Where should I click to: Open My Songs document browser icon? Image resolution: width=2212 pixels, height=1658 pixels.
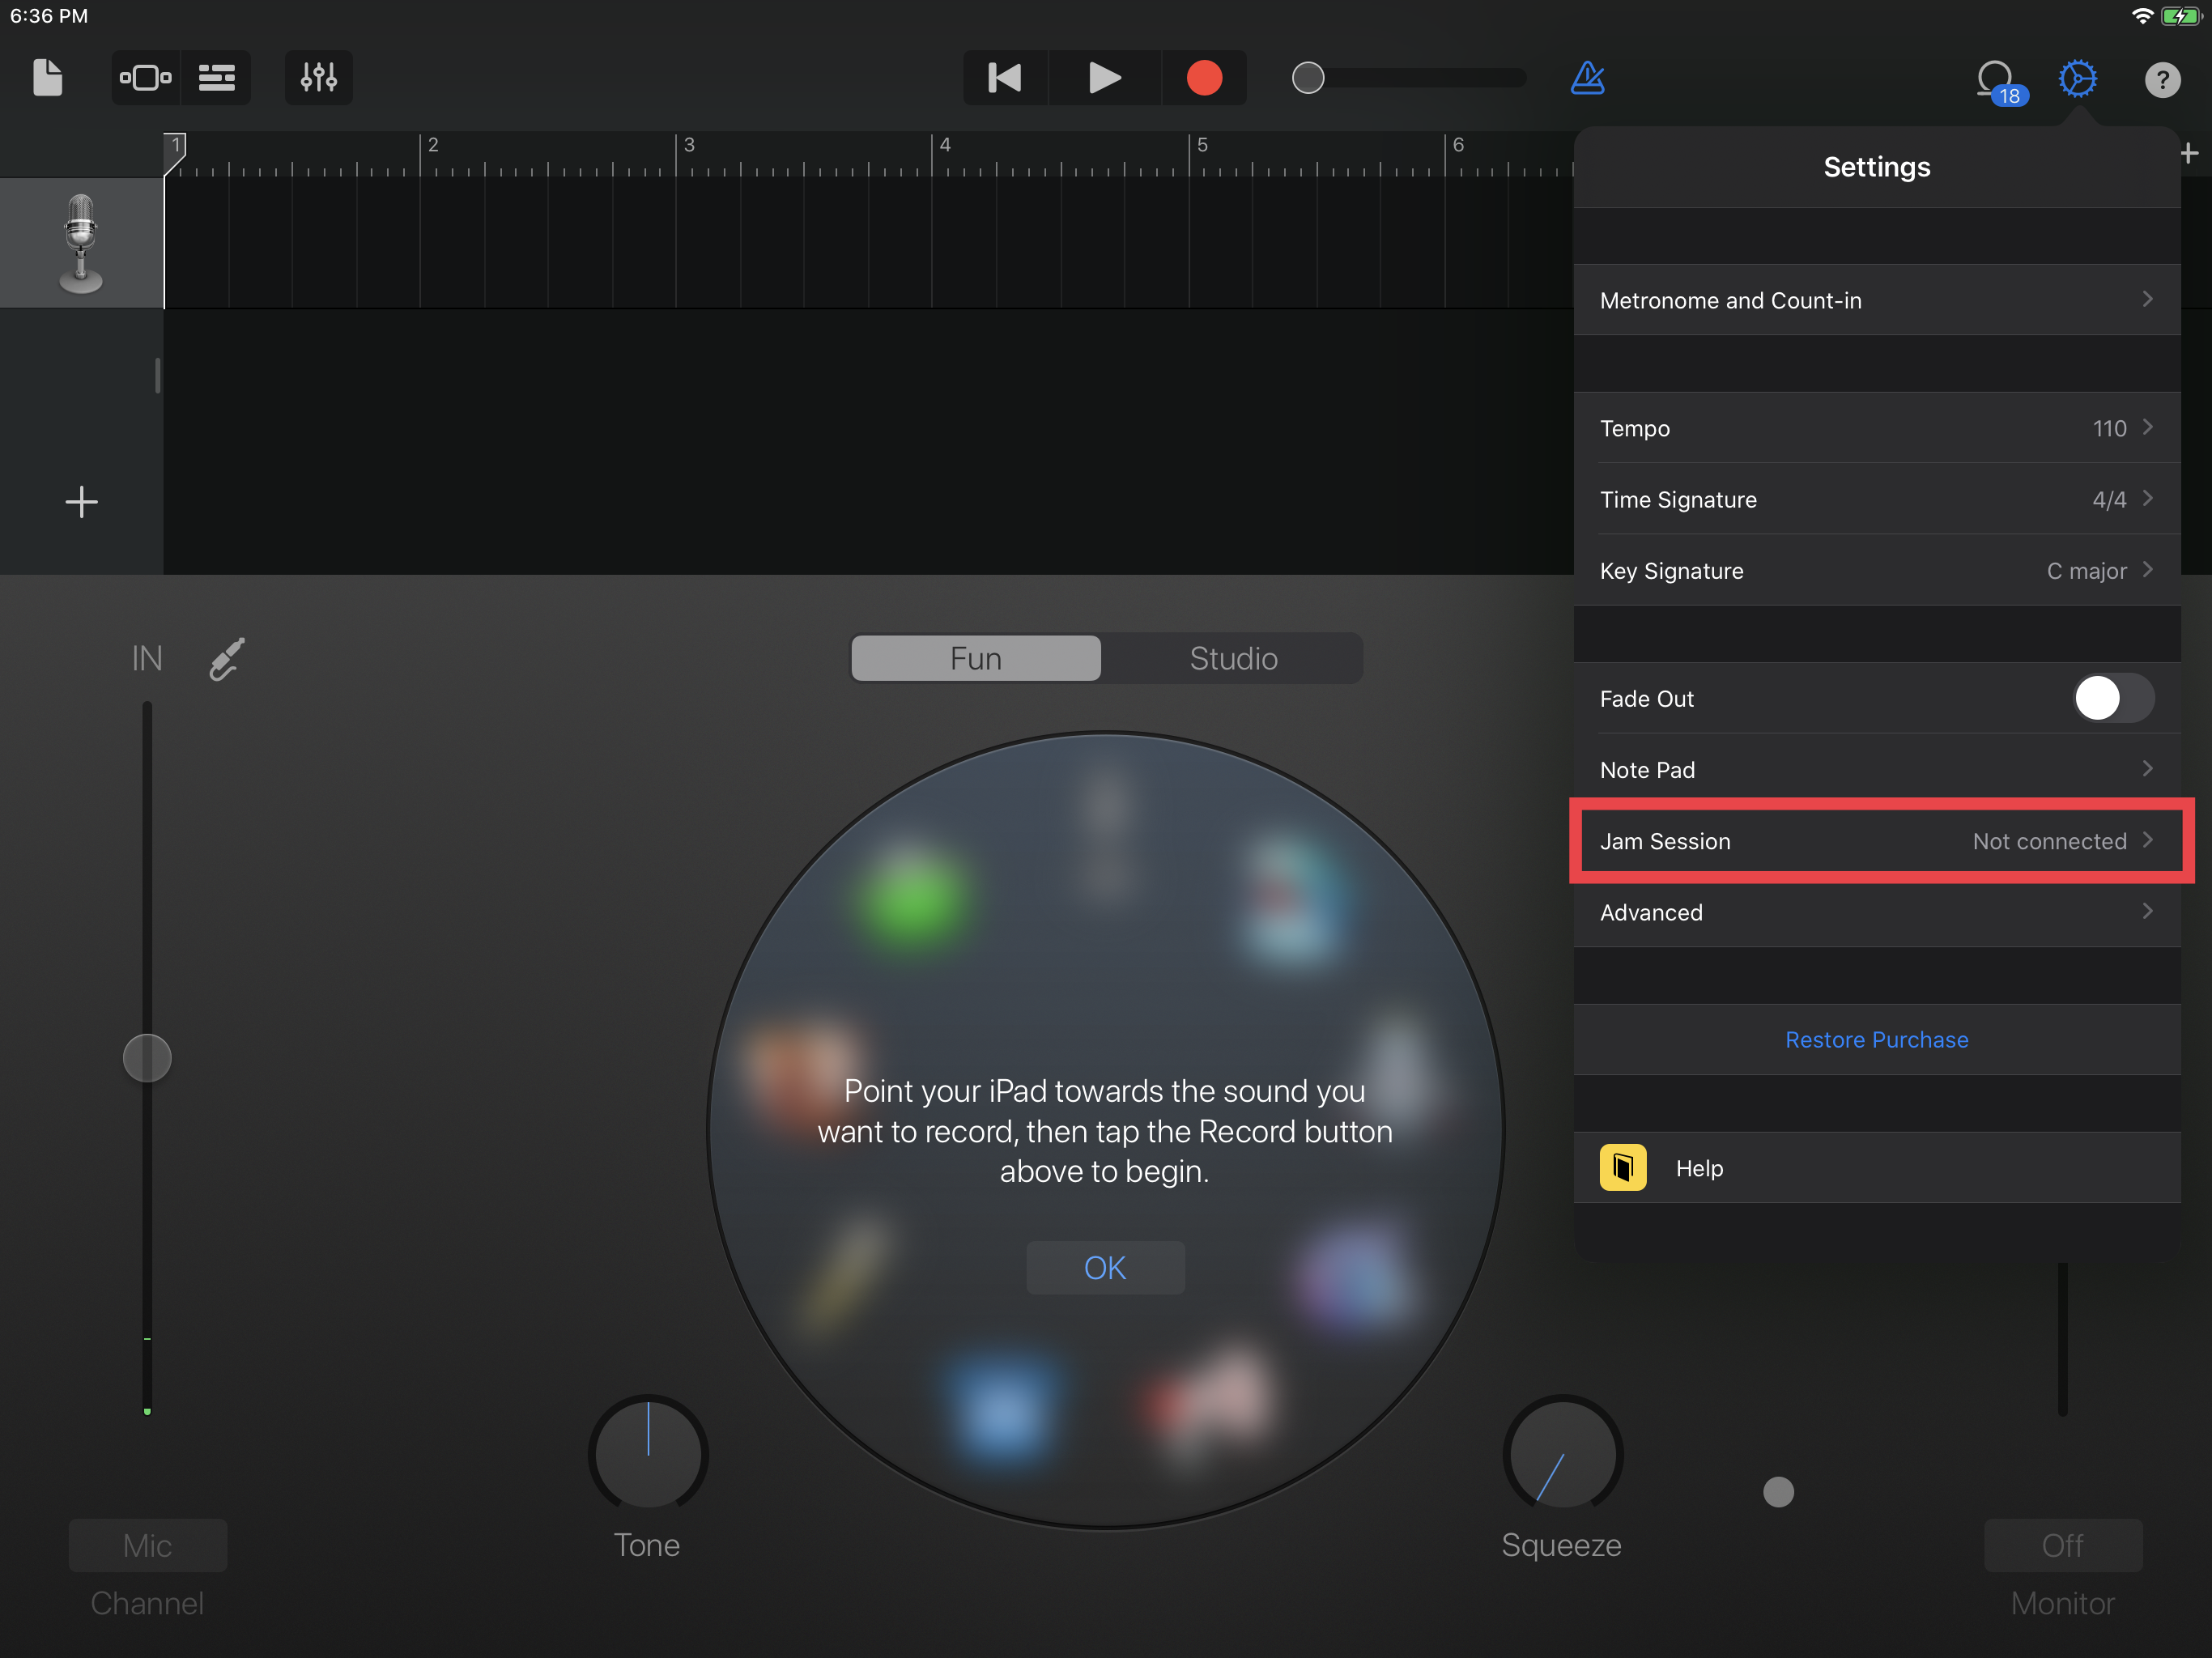pos(47,77)
